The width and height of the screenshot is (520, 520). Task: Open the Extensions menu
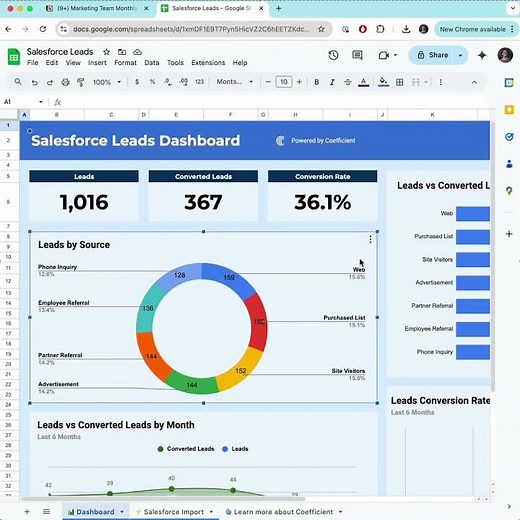point(208,63)
